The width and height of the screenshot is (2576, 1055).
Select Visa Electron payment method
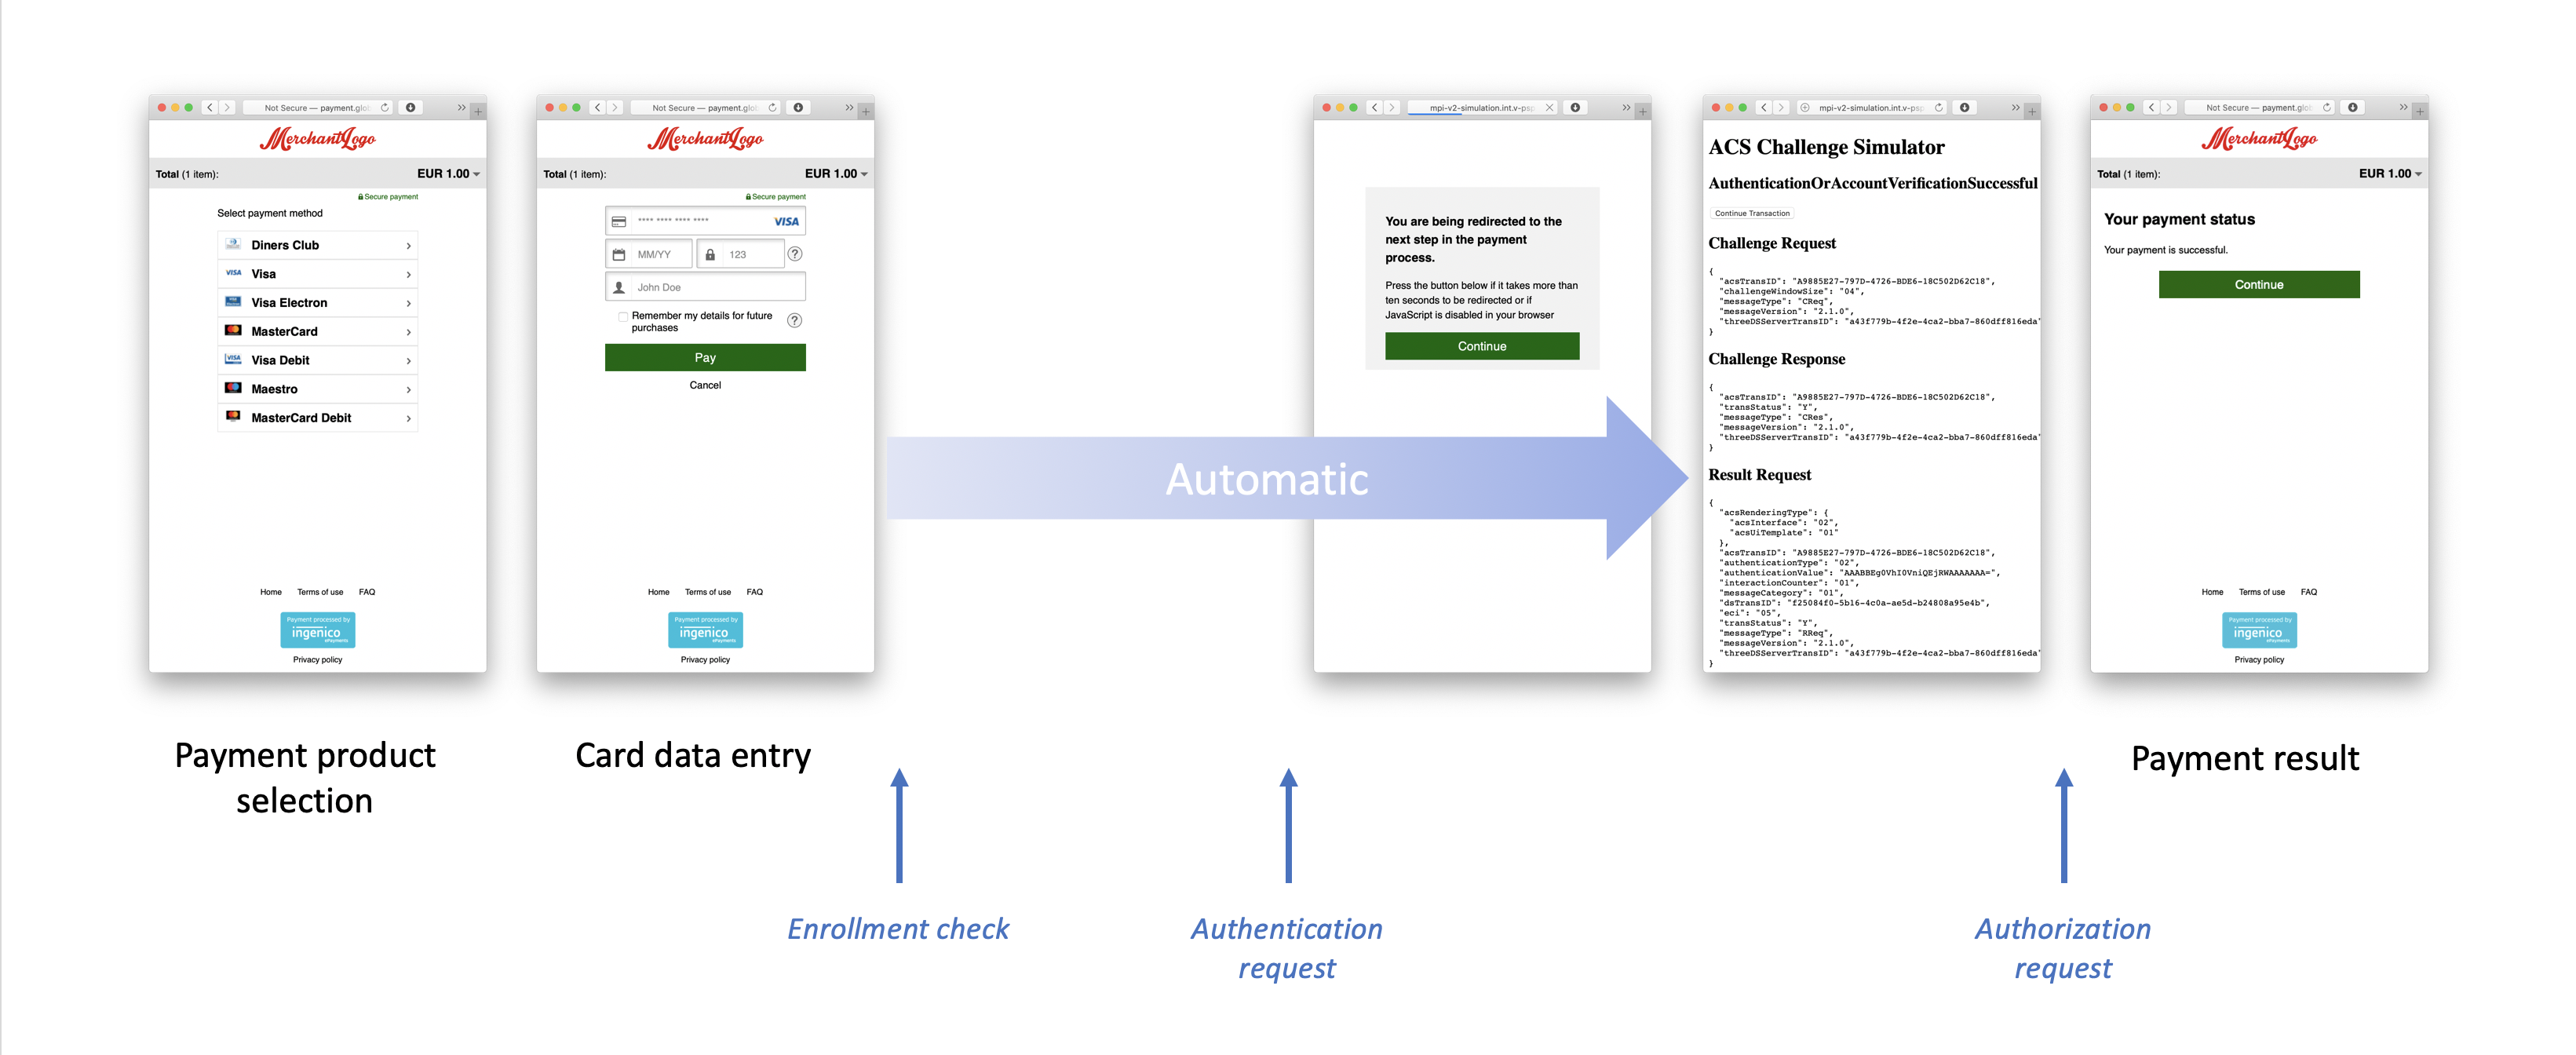click(x=317, y=303)
